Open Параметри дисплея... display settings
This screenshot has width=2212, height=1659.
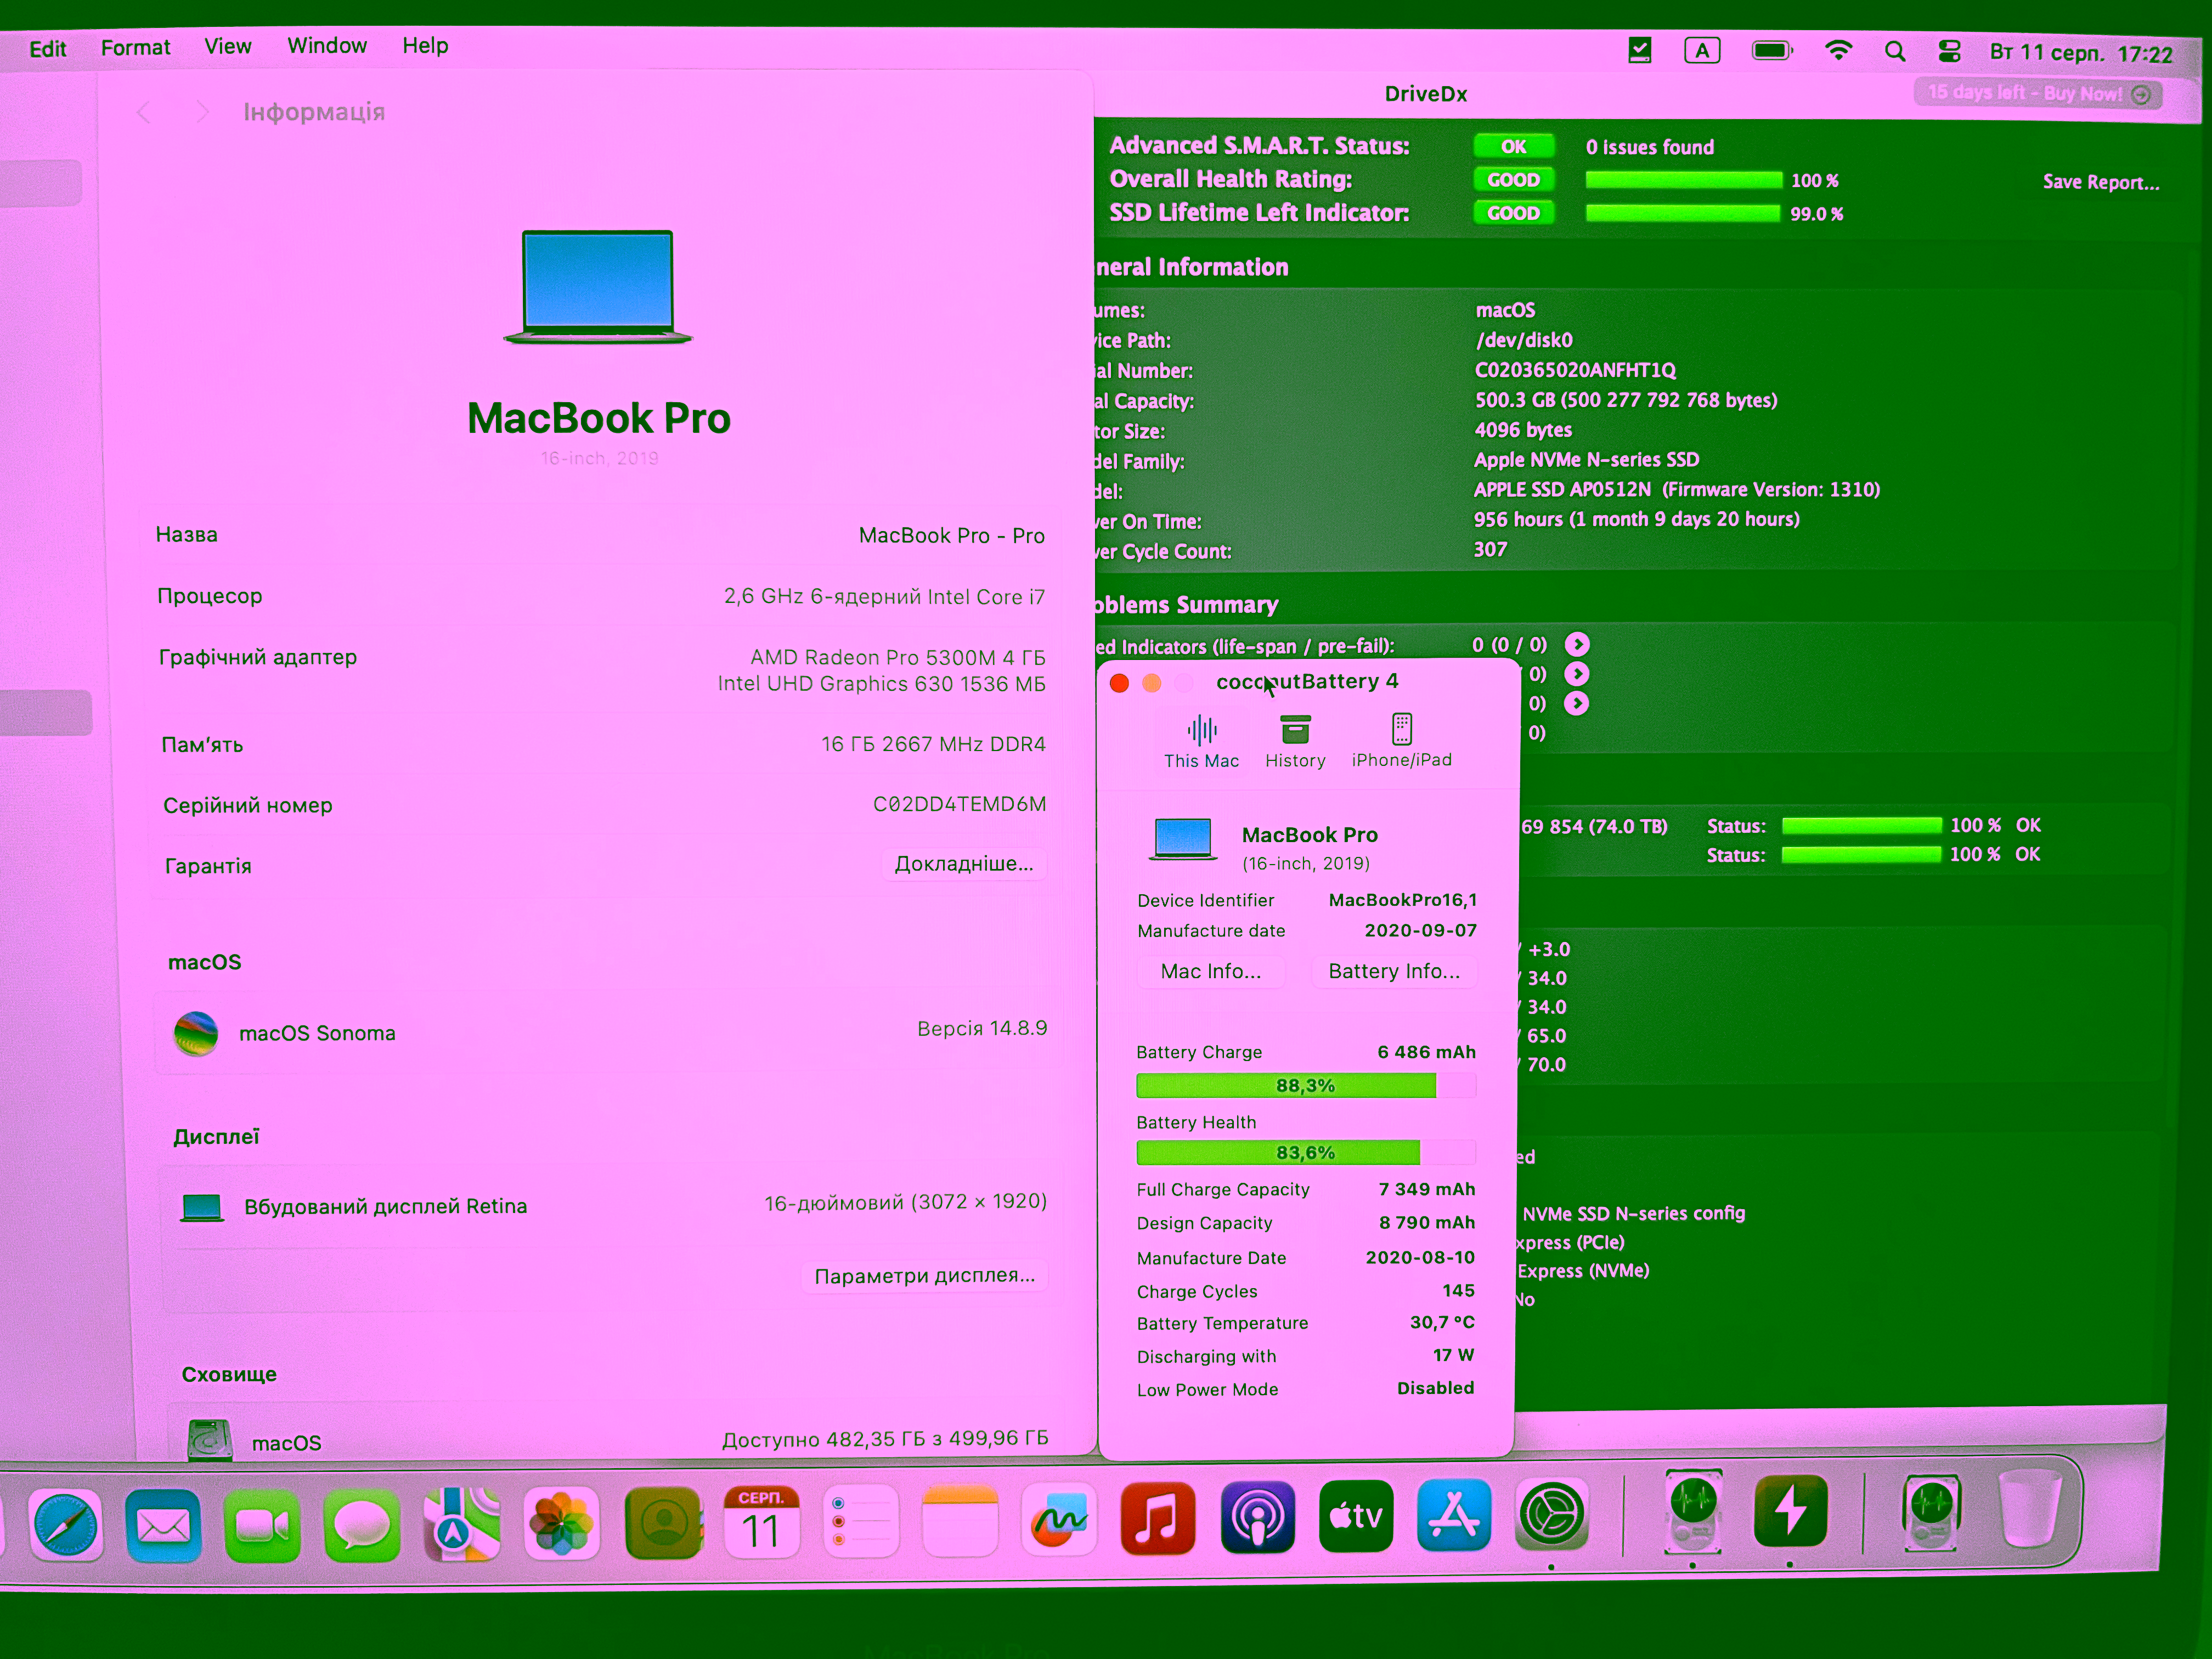(x=925, y=1276)
